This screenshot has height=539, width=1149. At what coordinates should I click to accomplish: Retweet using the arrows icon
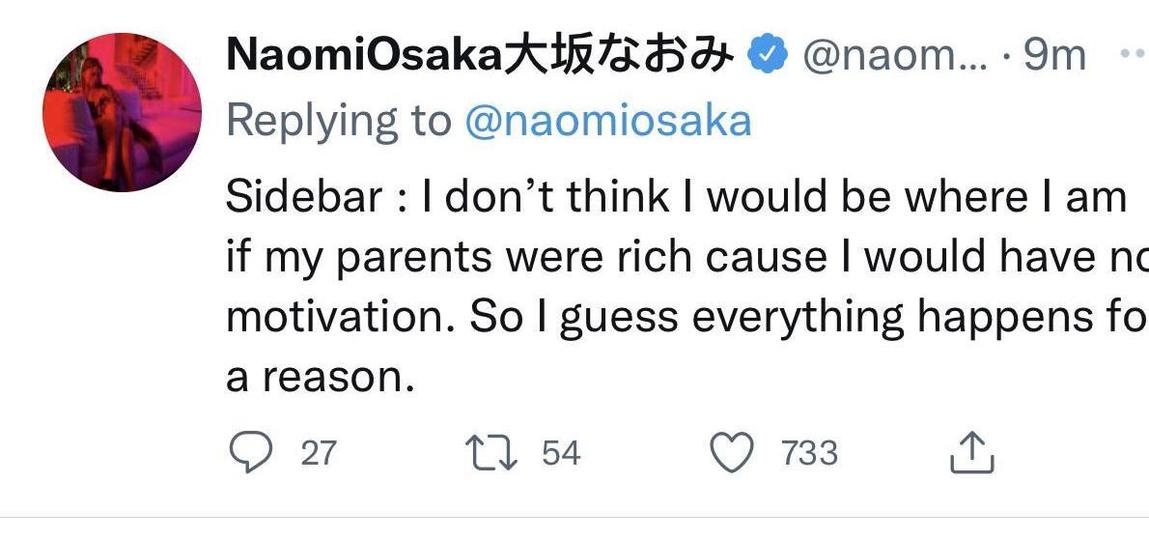[491, 454]
